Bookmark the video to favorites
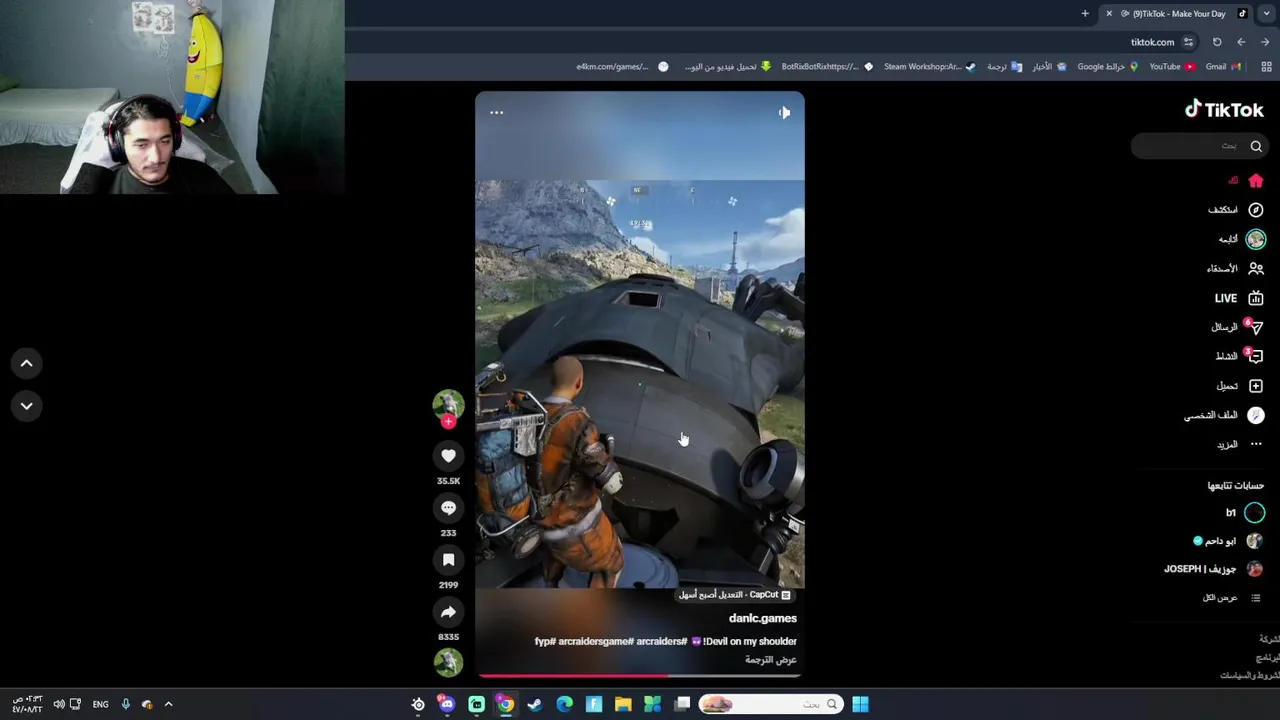The width and height of the screenshot is (1280, 720). point(448,560)
